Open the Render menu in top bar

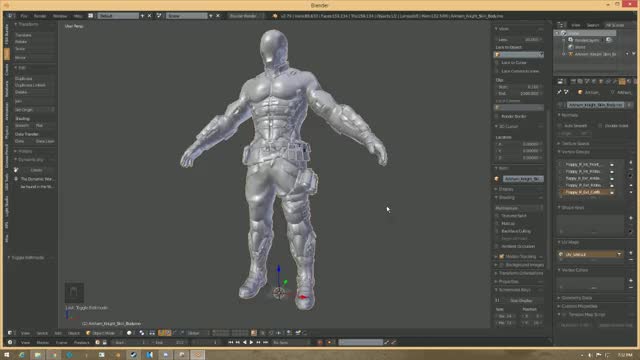click(x=40, y=16)
